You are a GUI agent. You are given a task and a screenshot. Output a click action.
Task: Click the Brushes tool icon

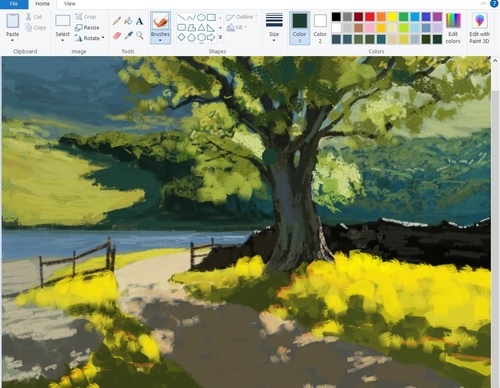click(x=160, y=22)
